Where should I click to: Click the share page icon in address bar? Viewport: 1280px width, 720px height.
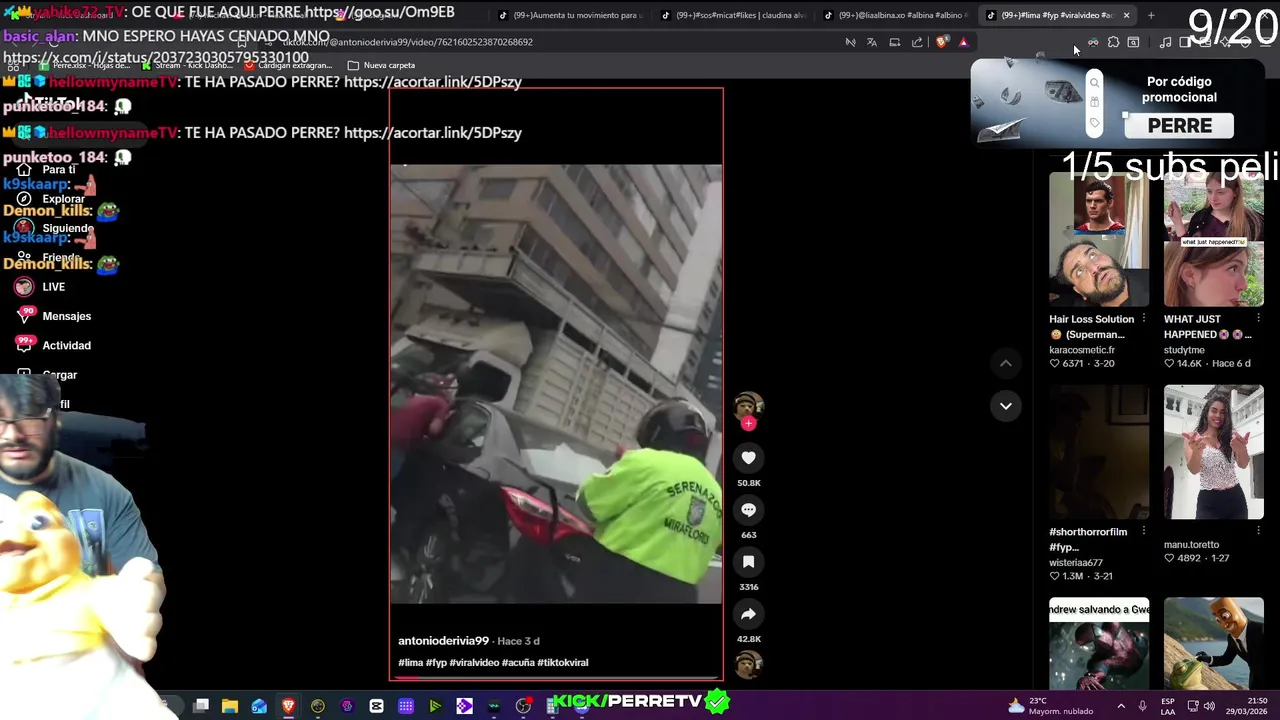click(917, 42)
